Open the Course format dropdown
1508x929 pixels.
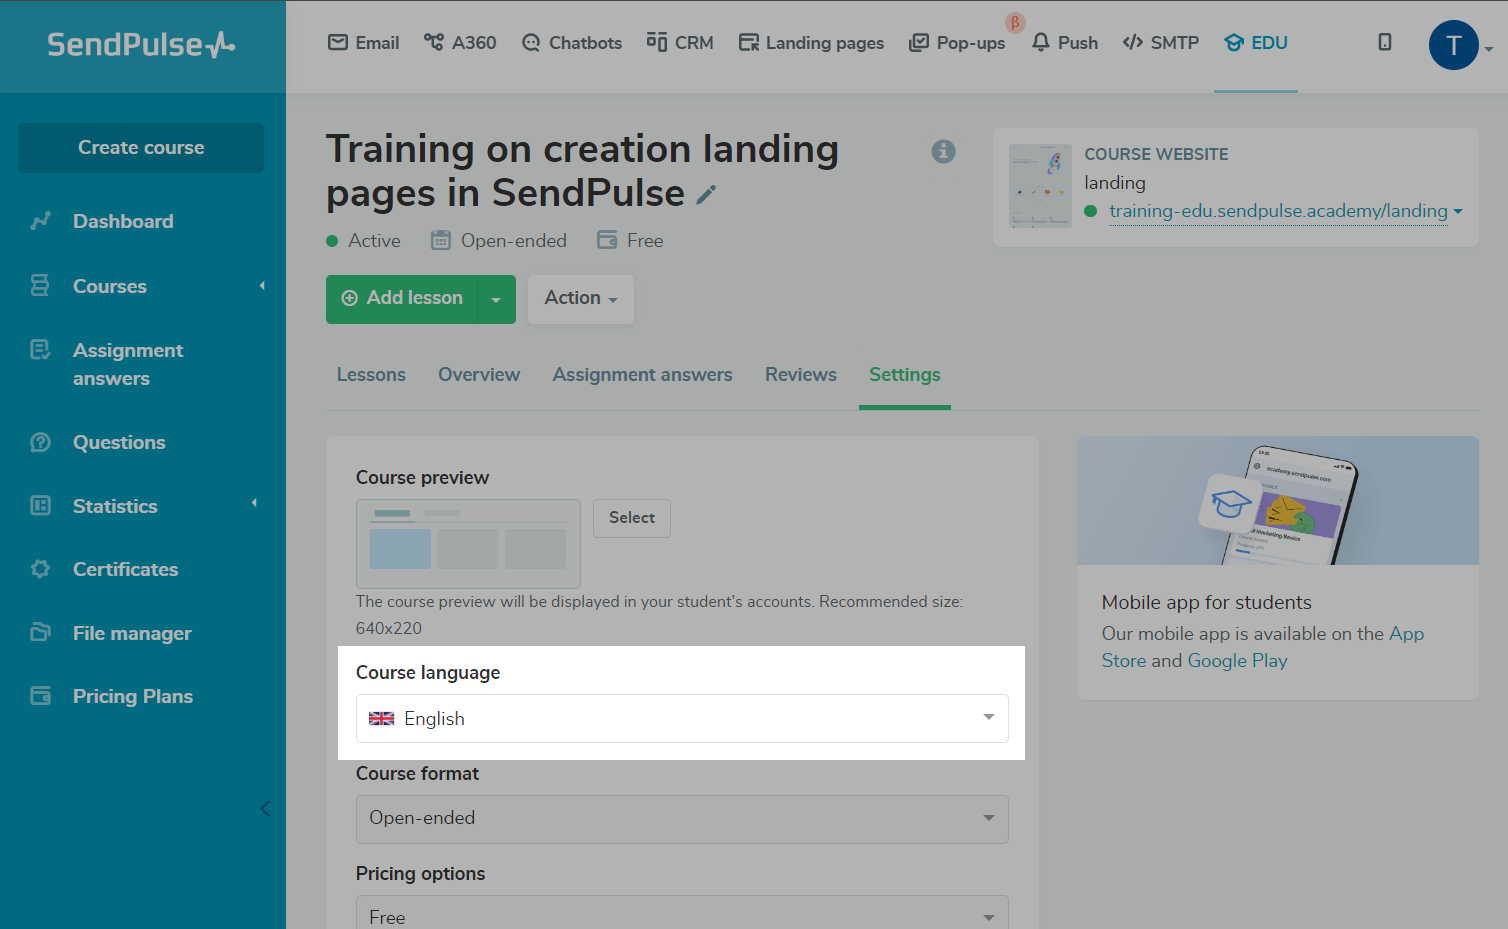click(x=682, y=818)
